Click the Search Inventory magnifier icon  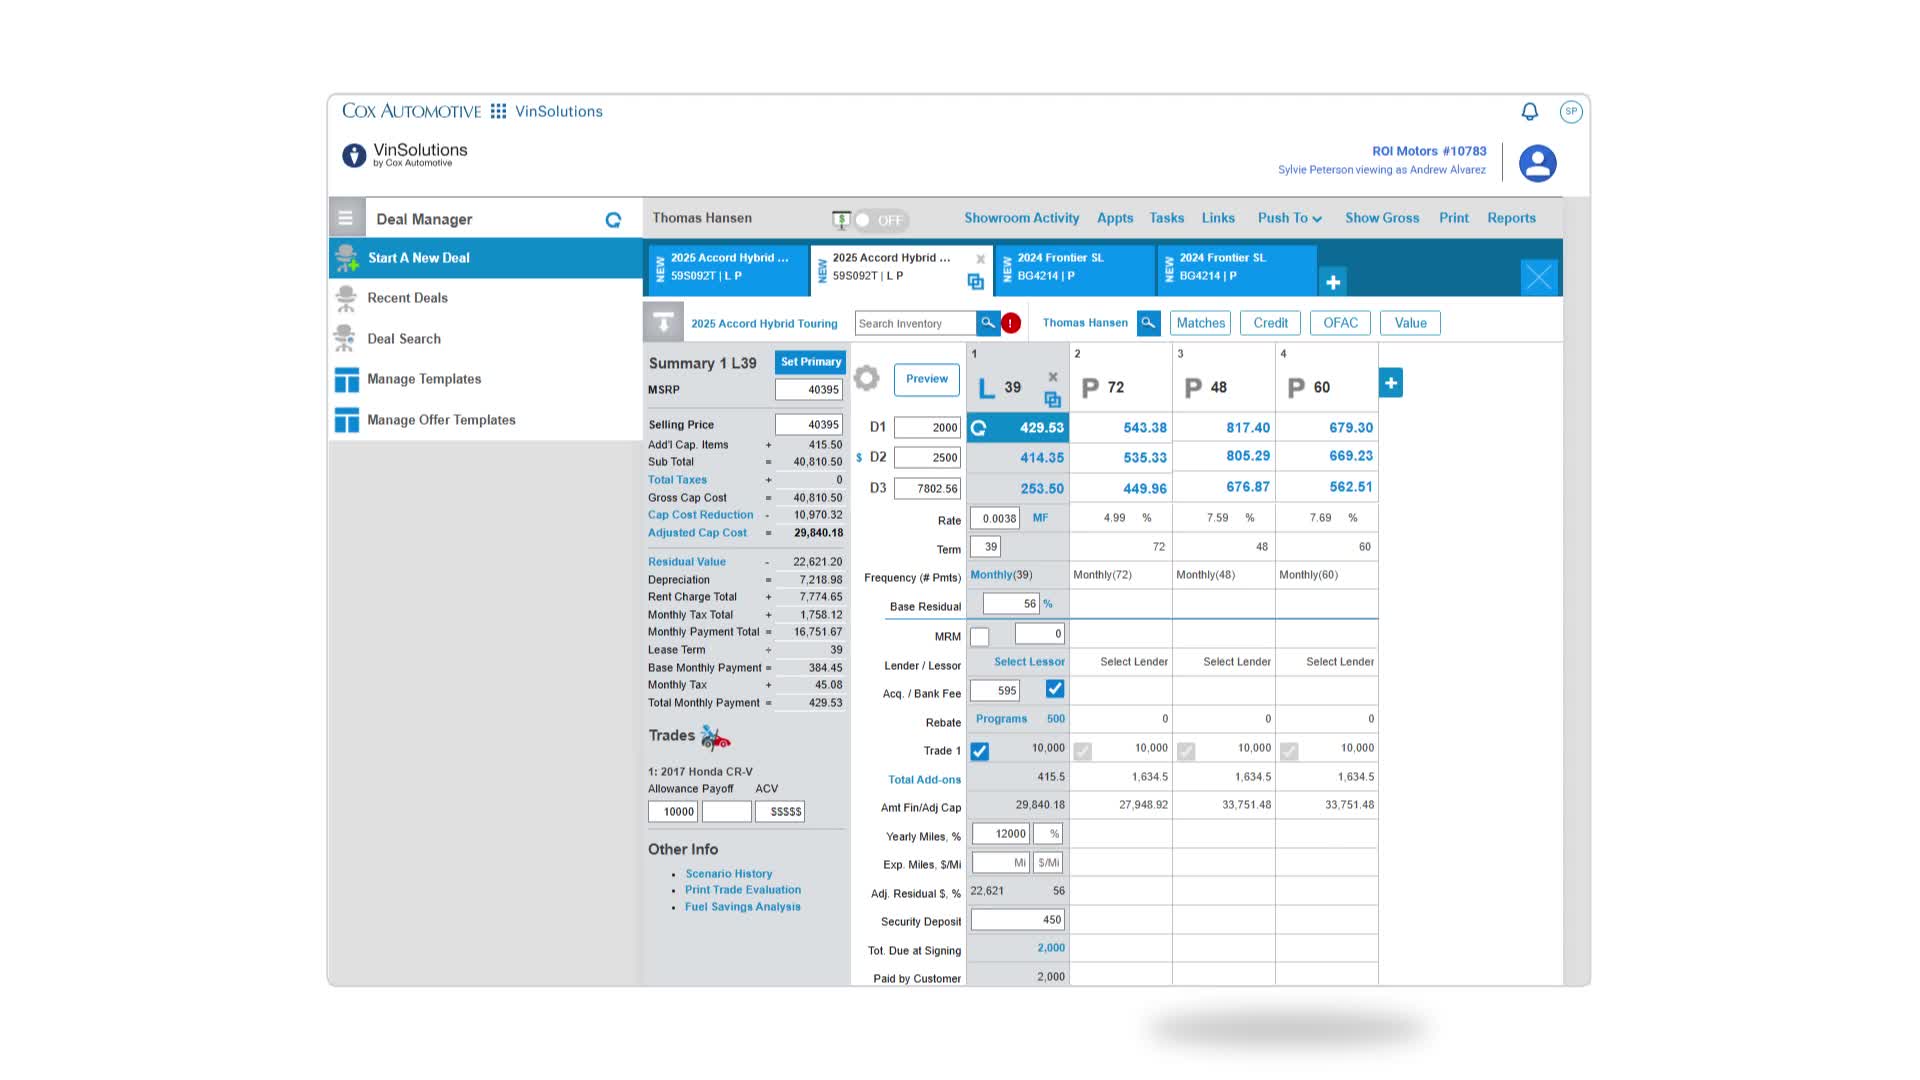987,323
